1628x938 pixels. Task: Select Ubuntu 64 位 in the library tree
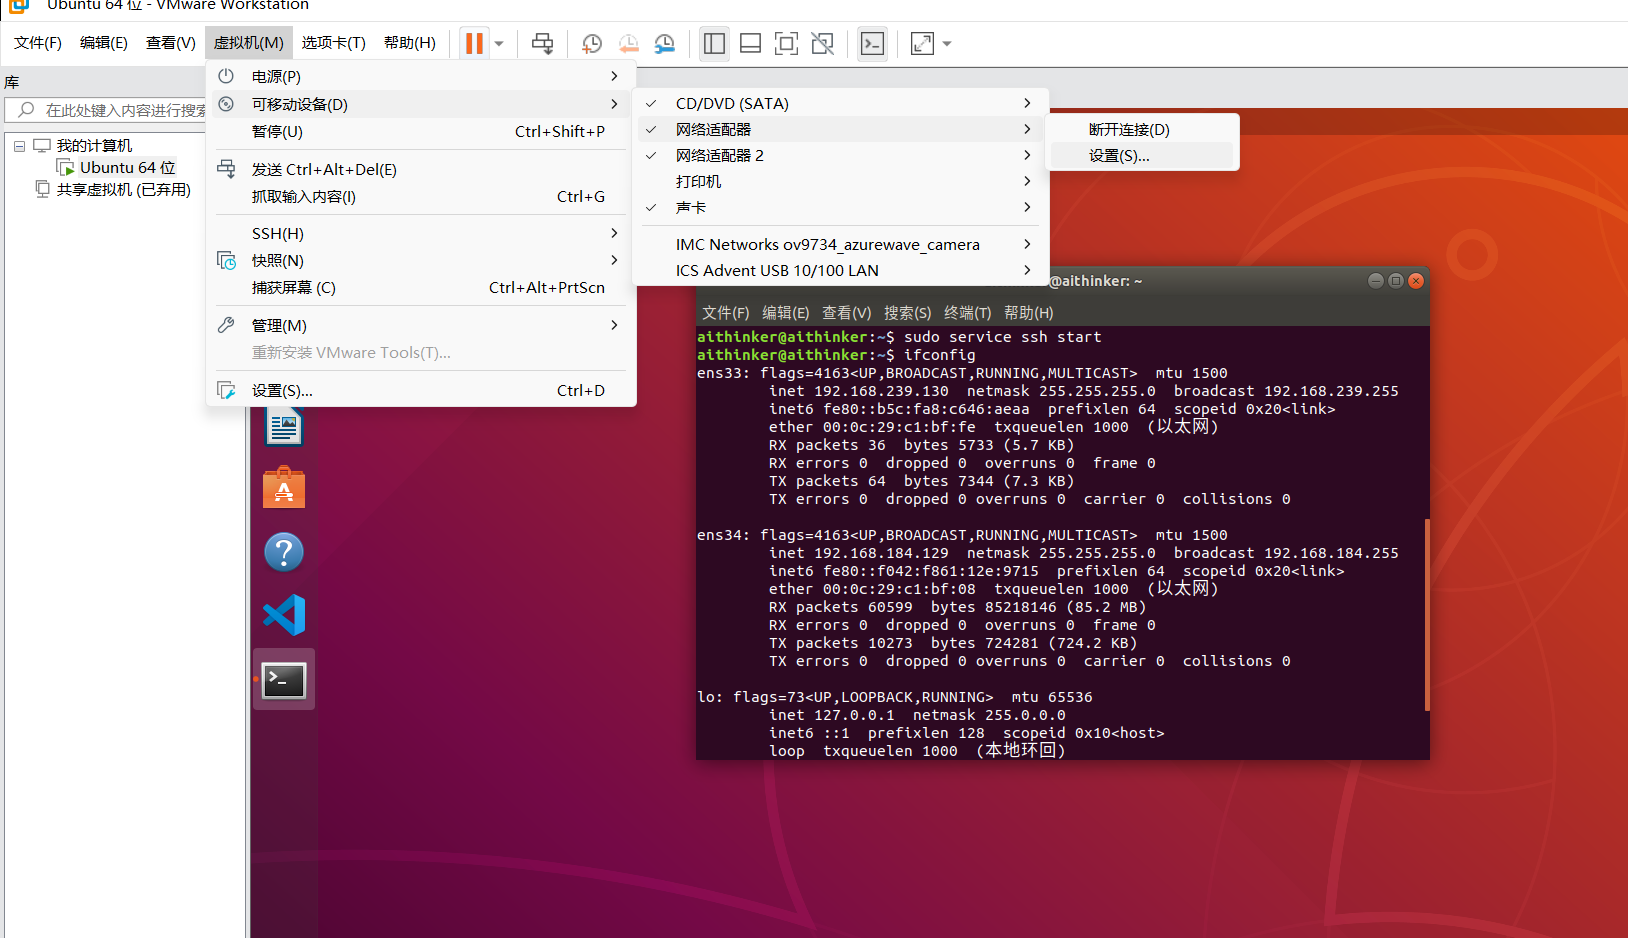click(127, 167)
